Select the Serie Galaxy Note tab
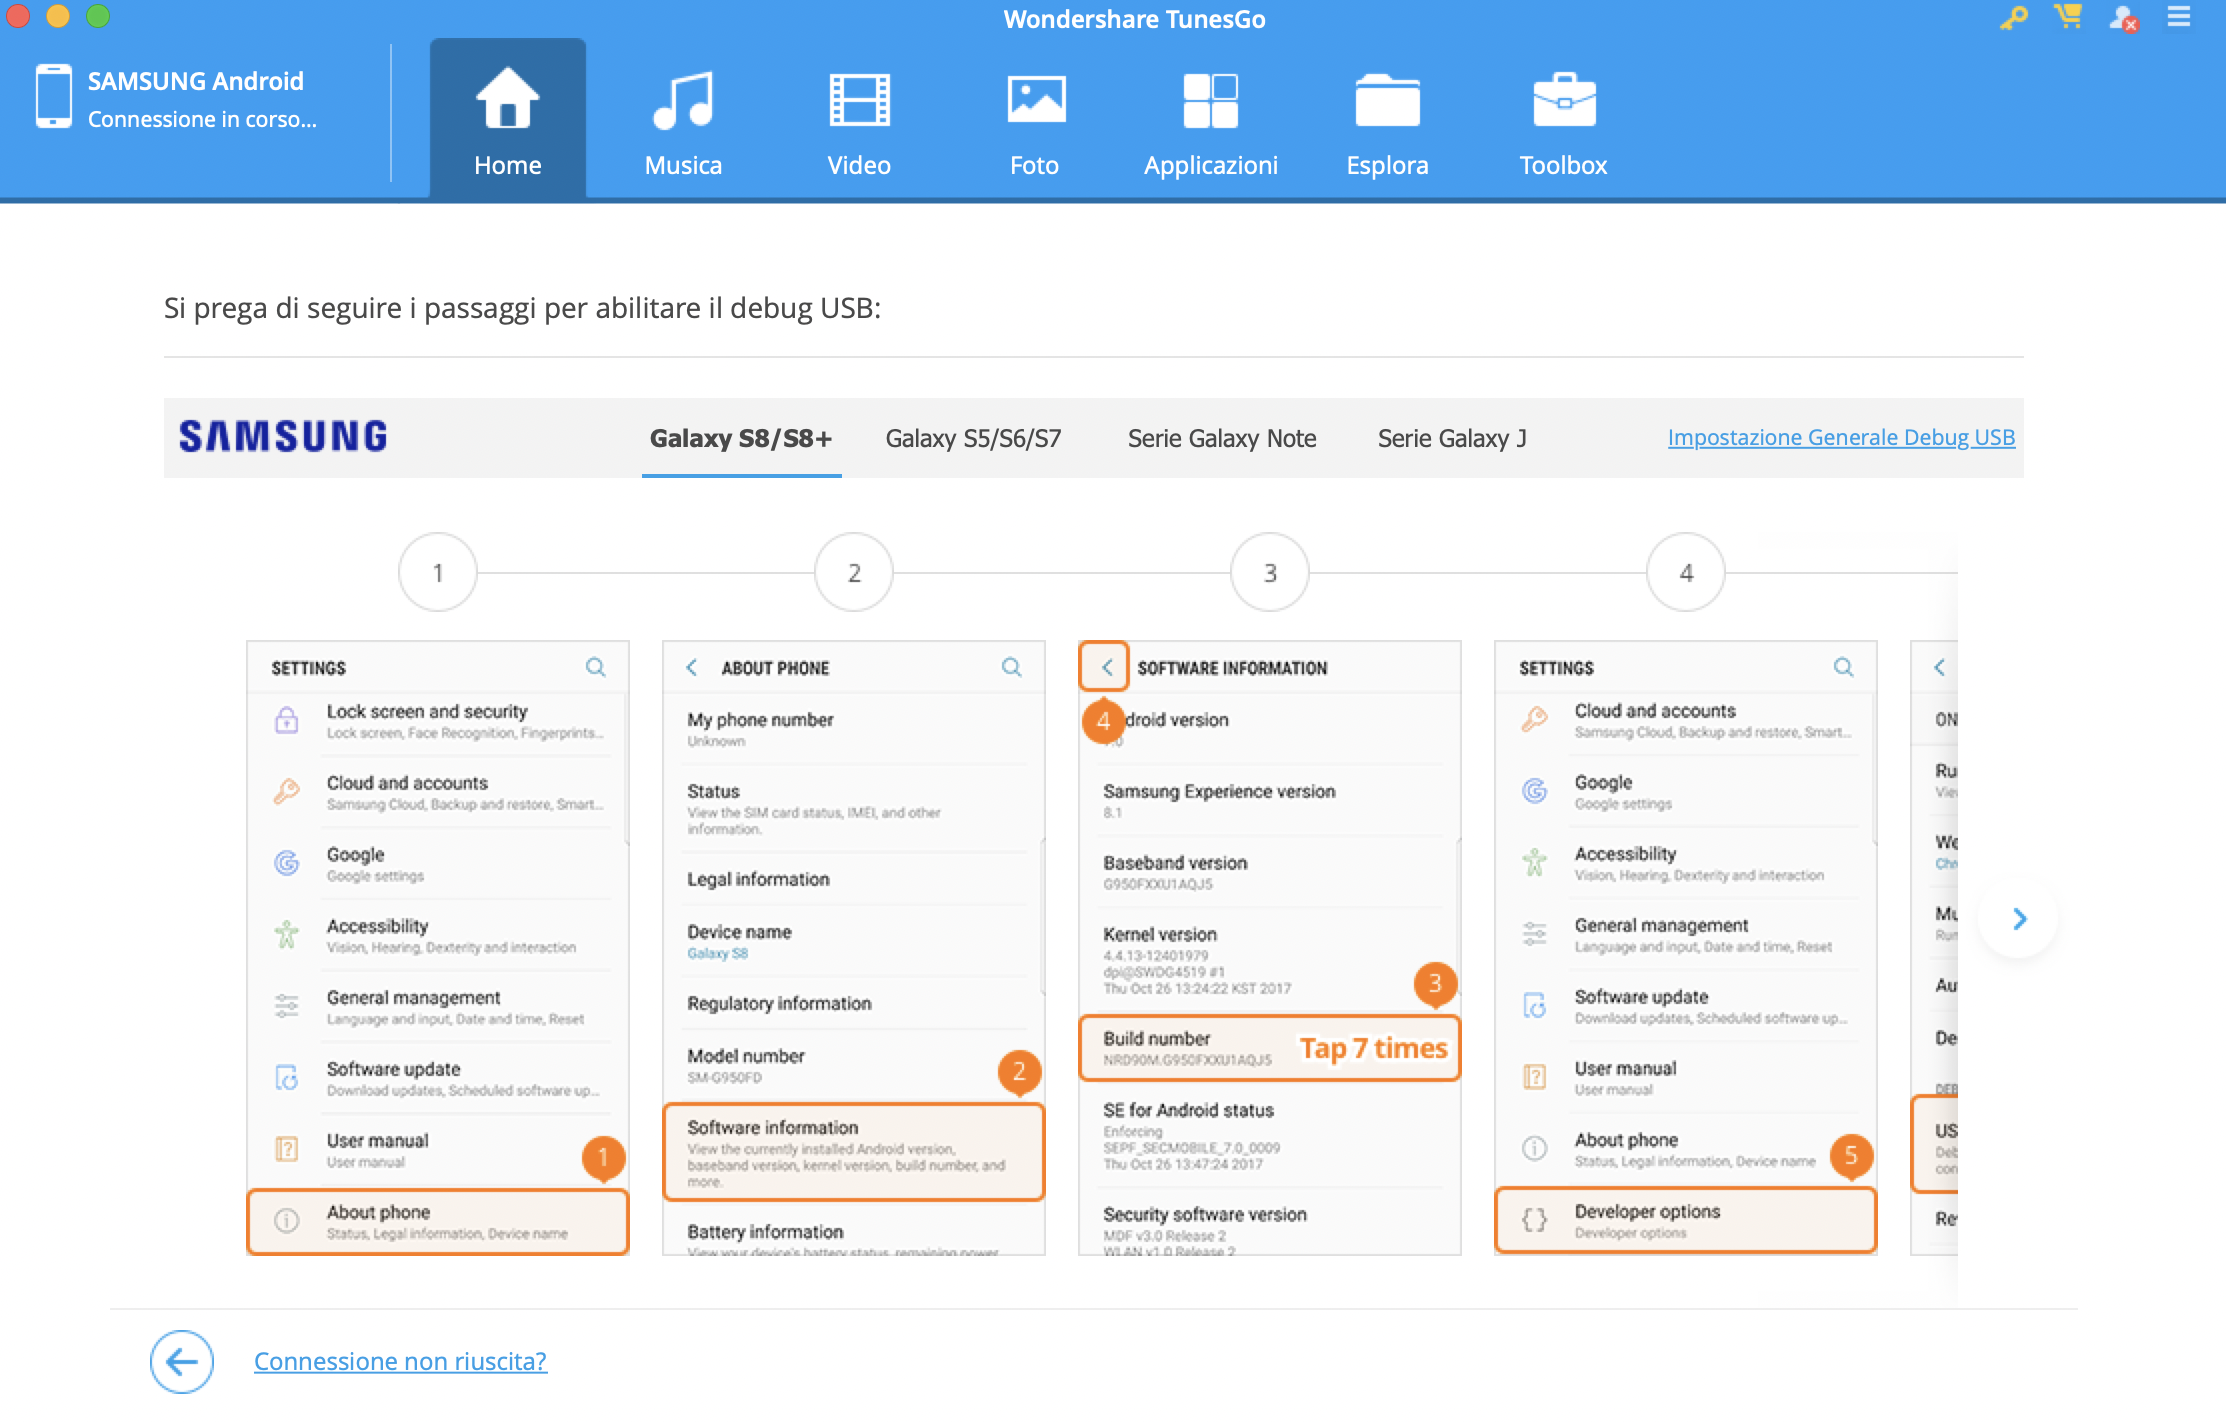Screen dimensions: 2226x1422 1222,438
